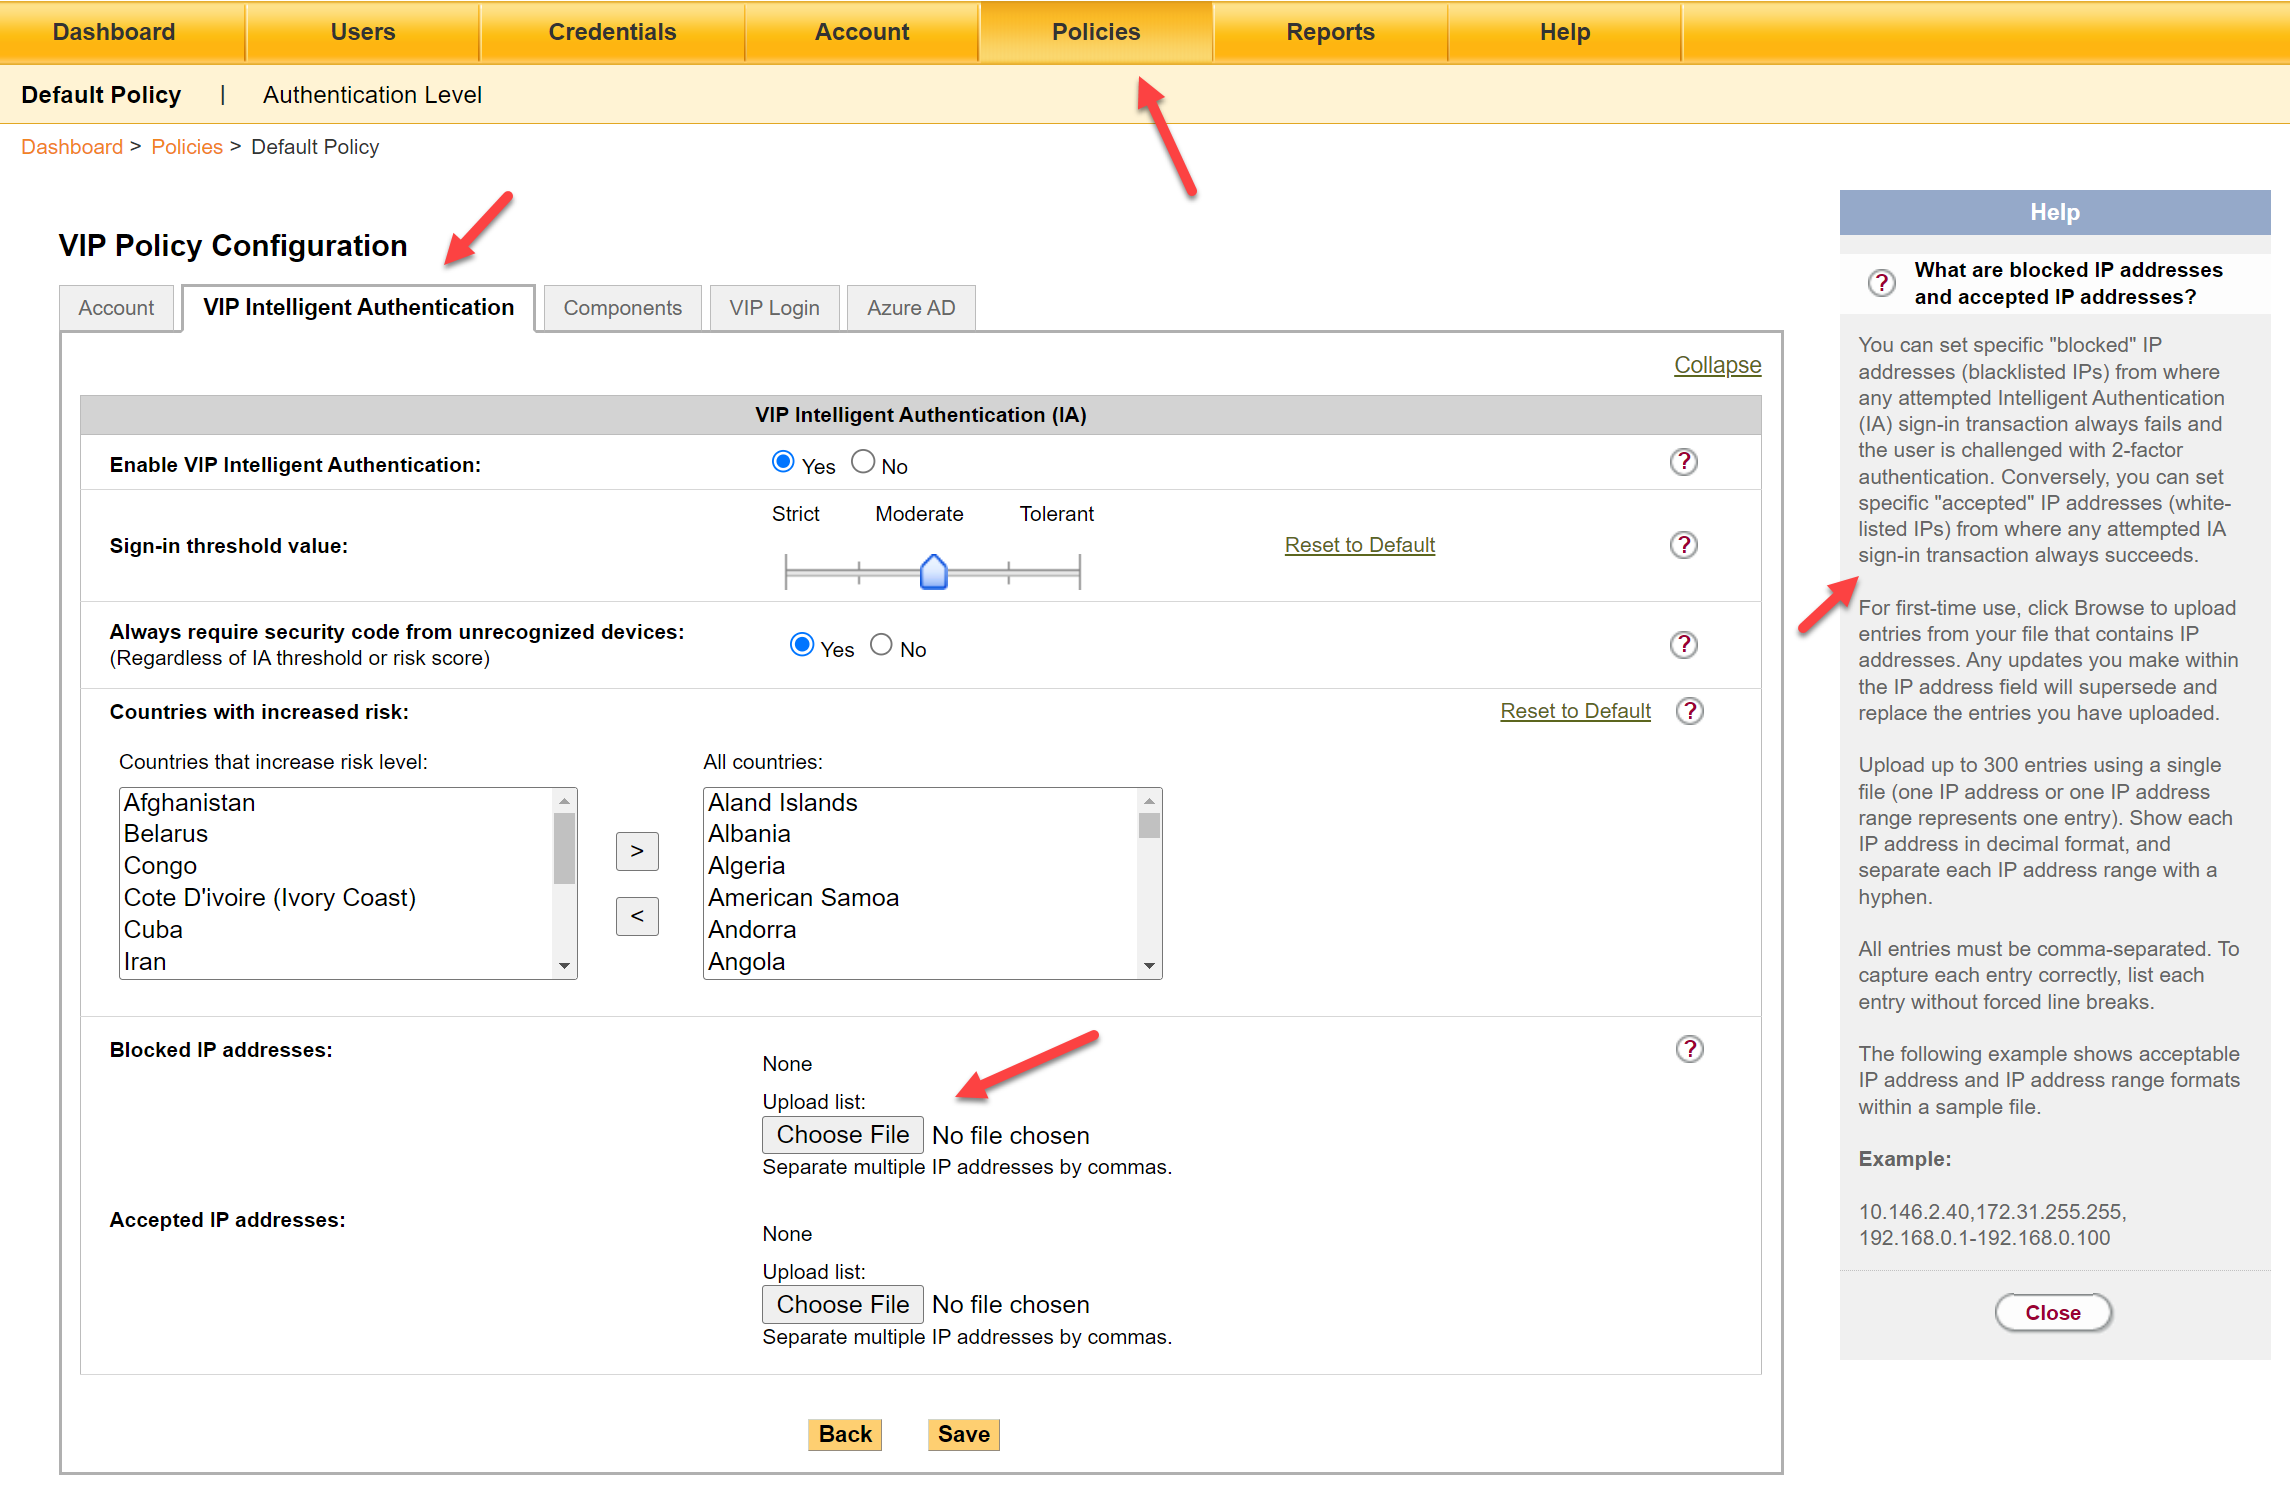This screenshot has height=1503, width=2290.
Task: Click help icon next to Countries with increased risk
Action: (1690, 711)
